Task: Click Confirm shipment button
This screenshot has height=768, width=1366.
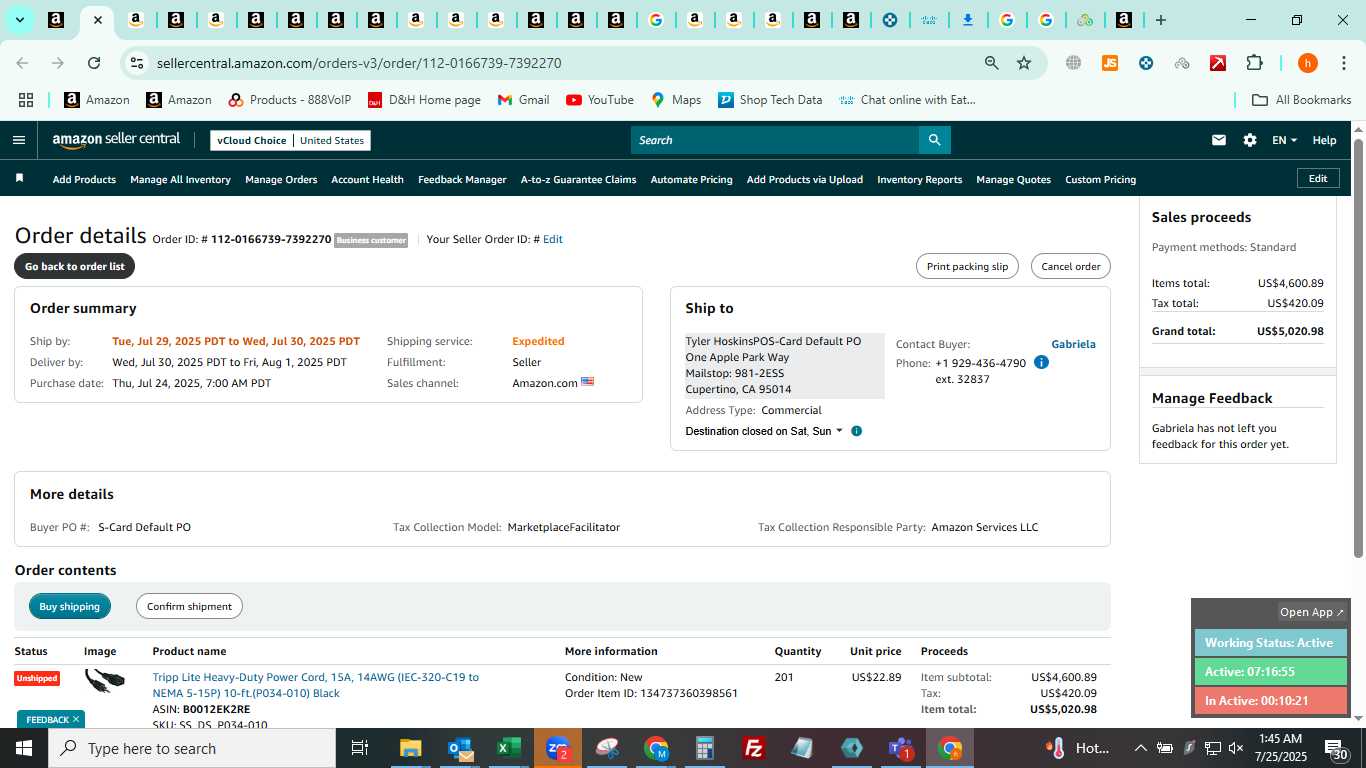Action: (189, 606)
